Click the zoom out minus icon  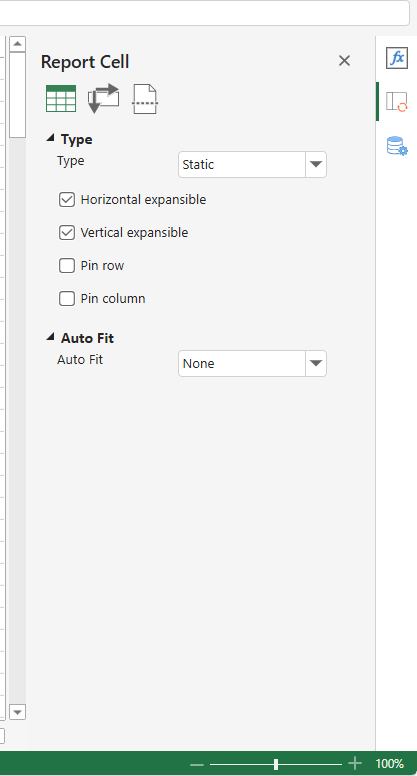point(196,765)
